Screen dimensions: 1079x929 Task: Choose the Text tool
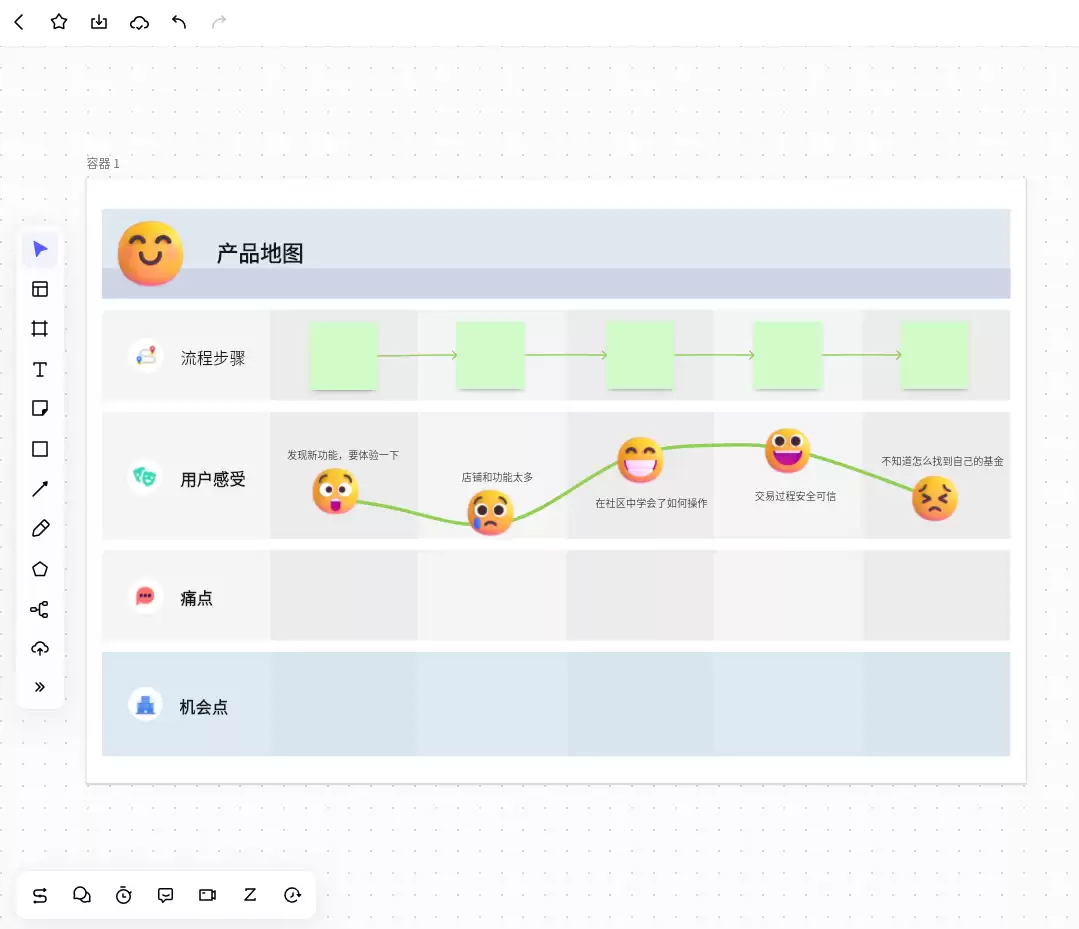click(x=40, y=370)
